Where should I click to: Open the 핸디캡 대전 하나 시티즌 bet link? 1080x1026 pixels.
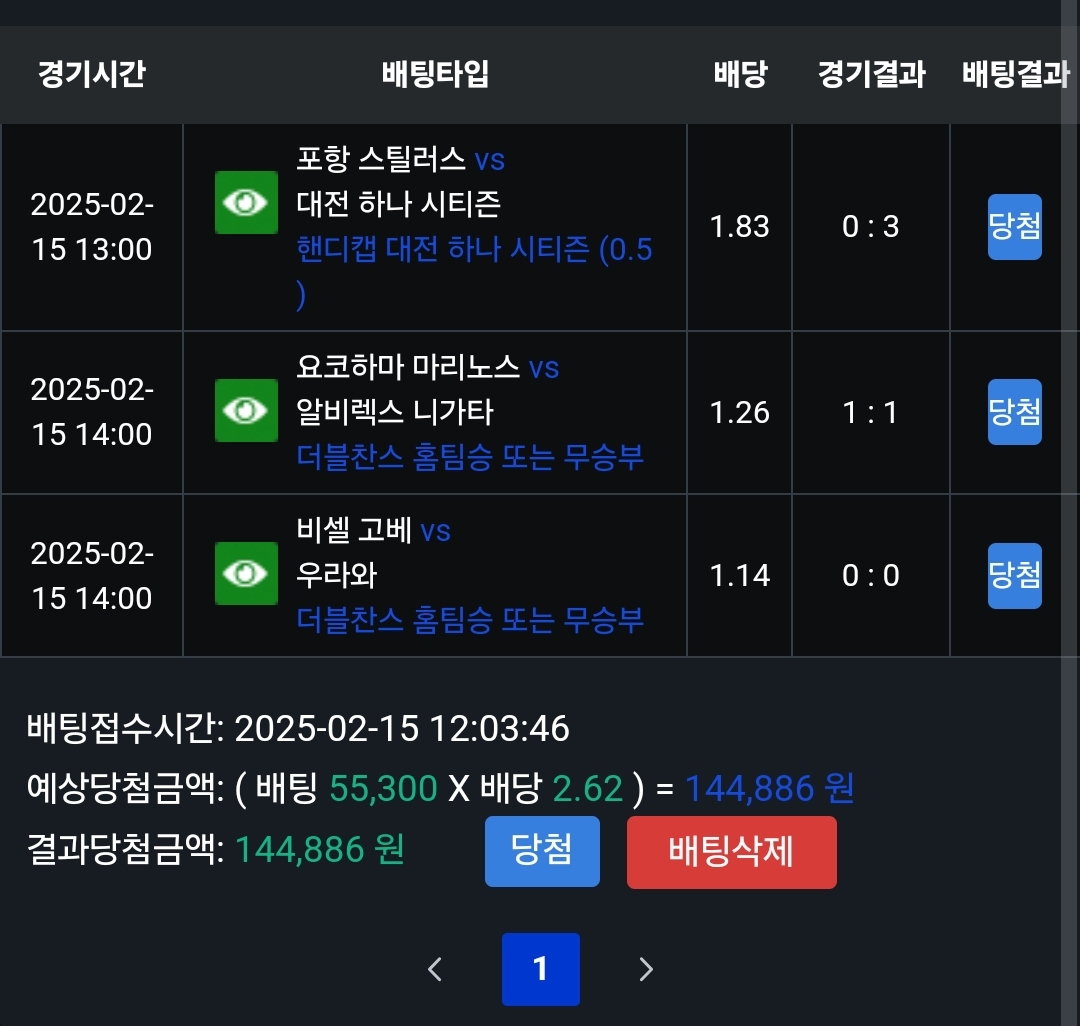[x=474, y=250]
